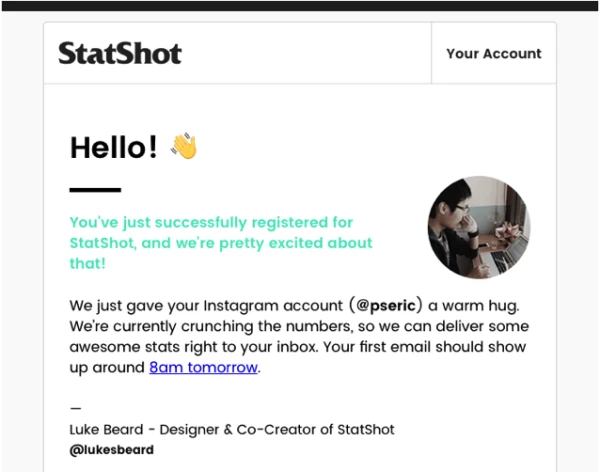Click the Luke Beard name in signature
The width and height of the screenshot is (600, 472).
[x=106, y=430]
